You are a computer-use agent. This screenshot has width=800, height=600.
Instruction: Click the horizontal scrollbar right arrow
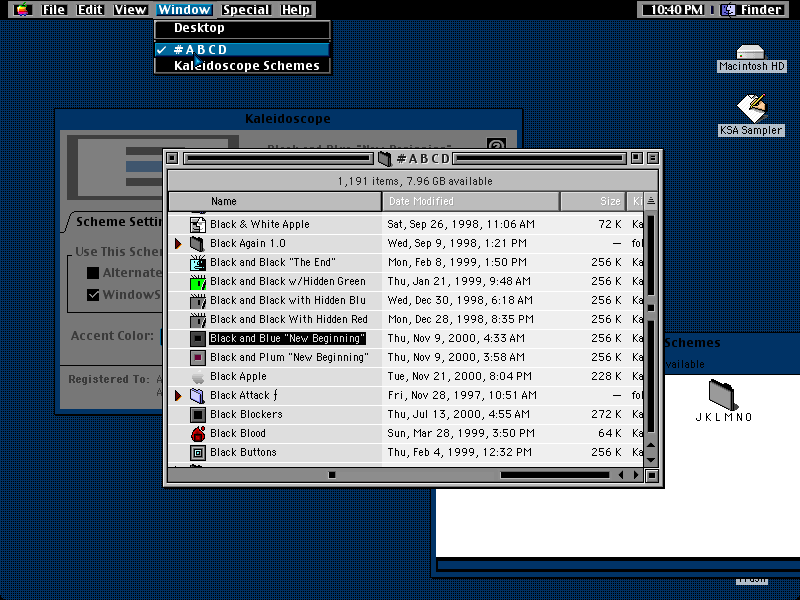pyautogui.click(x=636, y=475)
